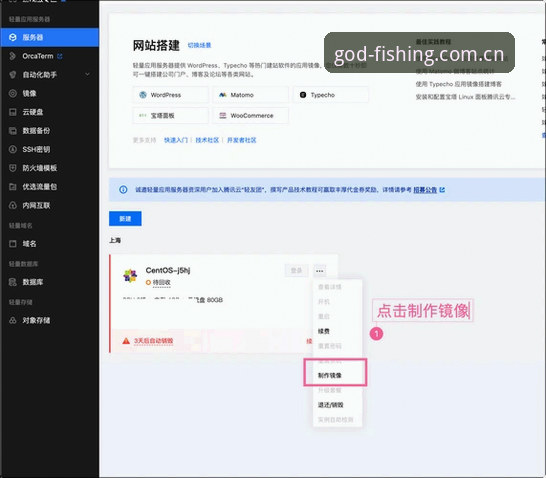The image size is (546, 478).
Task: Select the WordPress application card
Action: 171,95
